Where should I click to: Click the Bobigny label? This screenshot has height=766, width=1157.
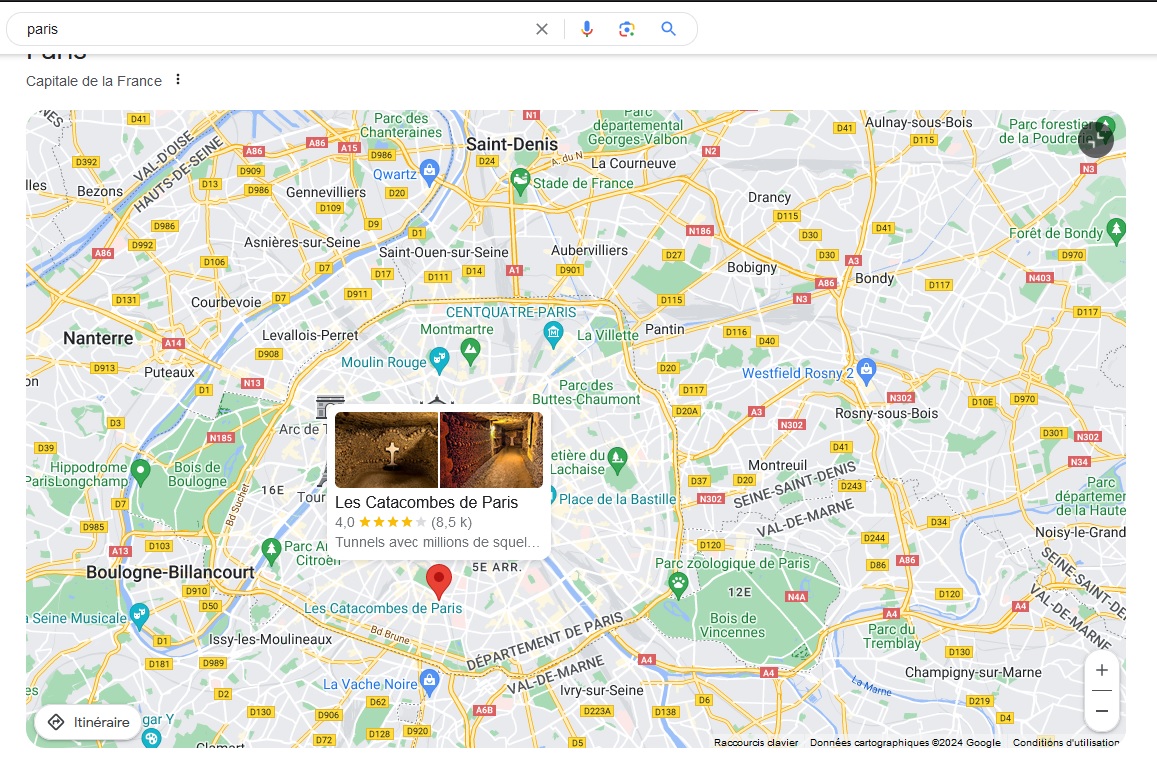click(x=752, y=267)
